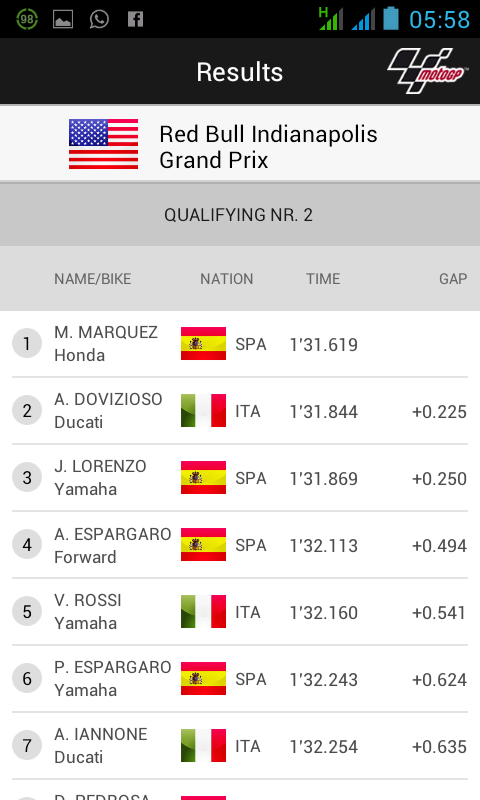The width and height of the screenshot is (480, 800).
Task: Tap the gallery image notification icon
Action: pyautogui.click(x=63, y=19)
